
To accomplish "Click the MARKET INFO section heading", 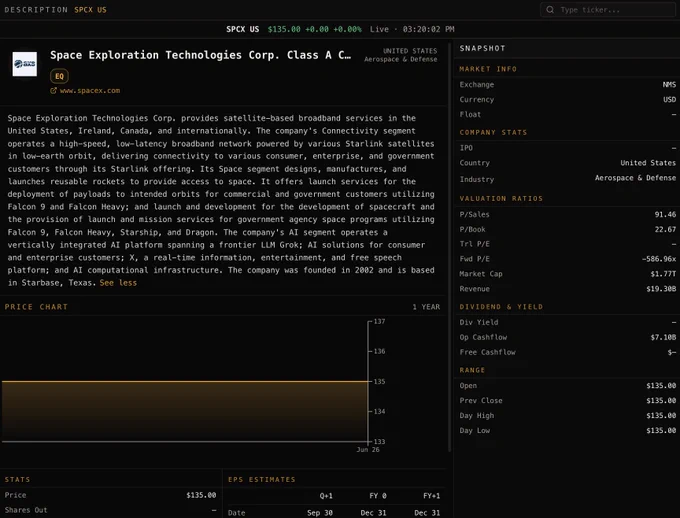I will click(x=488, y=69).
